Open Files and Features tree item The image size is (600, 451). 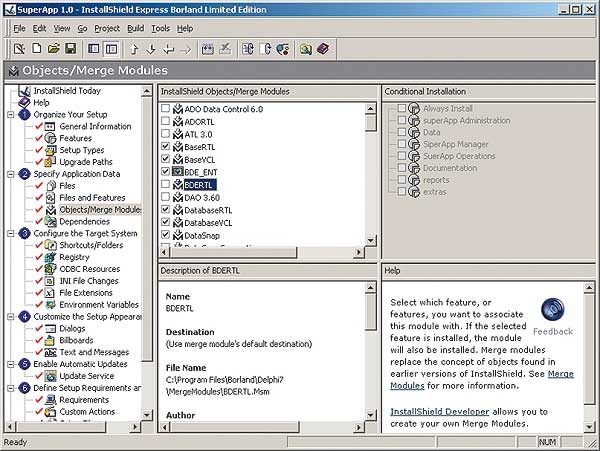[92, 198]
